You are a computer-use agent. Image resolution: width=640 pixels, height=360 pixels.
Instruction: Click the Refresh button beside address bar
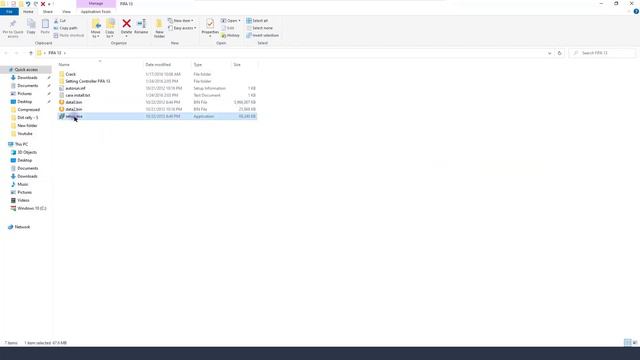coord(559,53)
